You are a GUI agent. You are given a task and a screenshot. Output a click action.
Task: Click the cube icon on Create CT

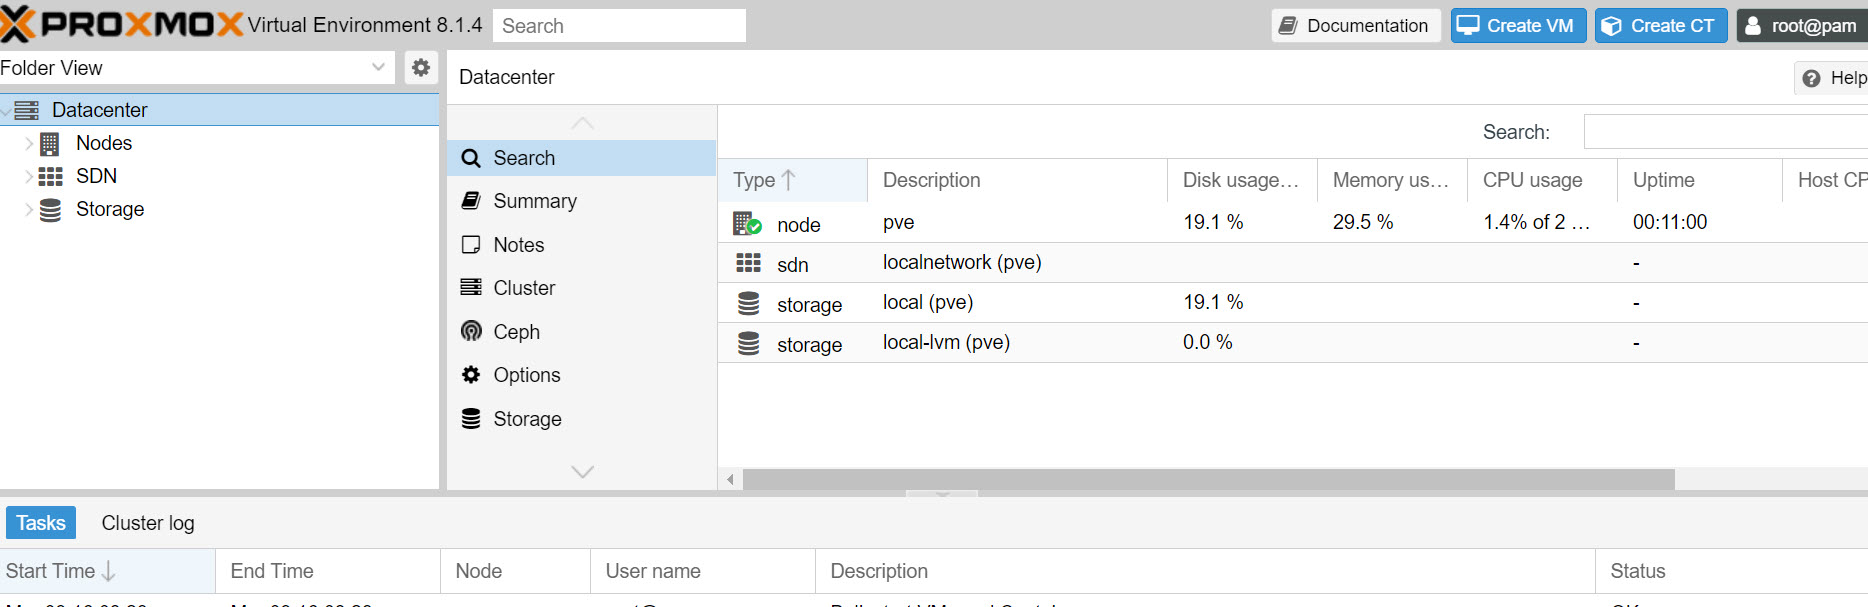pyautogui.click(x=1611, y=26)
